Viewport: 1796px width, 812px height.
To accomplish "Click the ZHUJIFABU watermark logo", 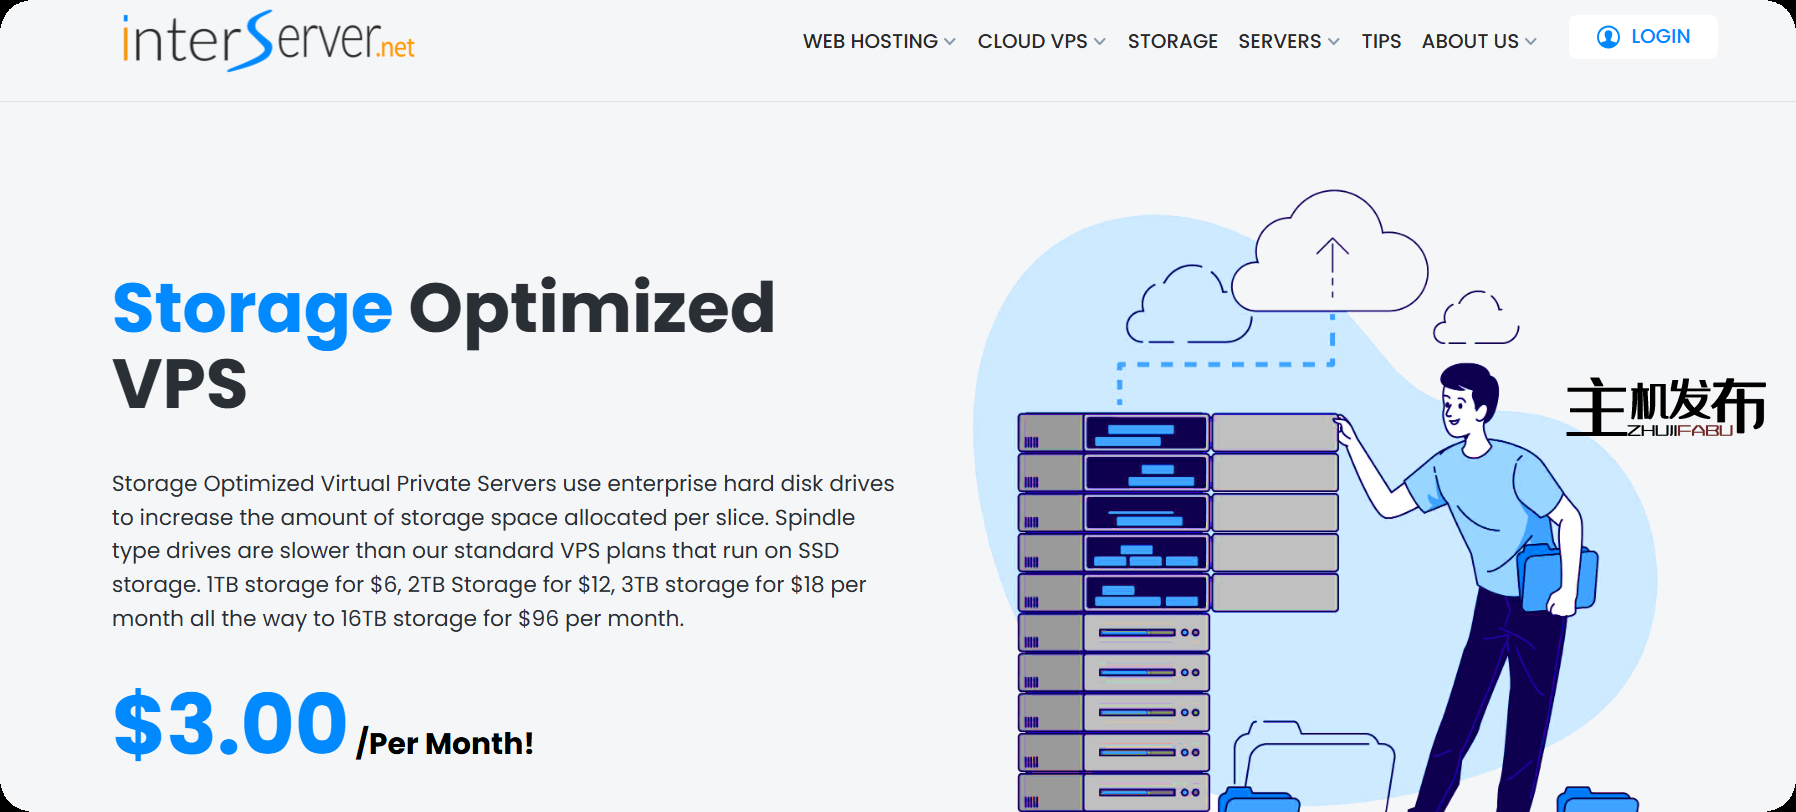I will [1665, 408].
